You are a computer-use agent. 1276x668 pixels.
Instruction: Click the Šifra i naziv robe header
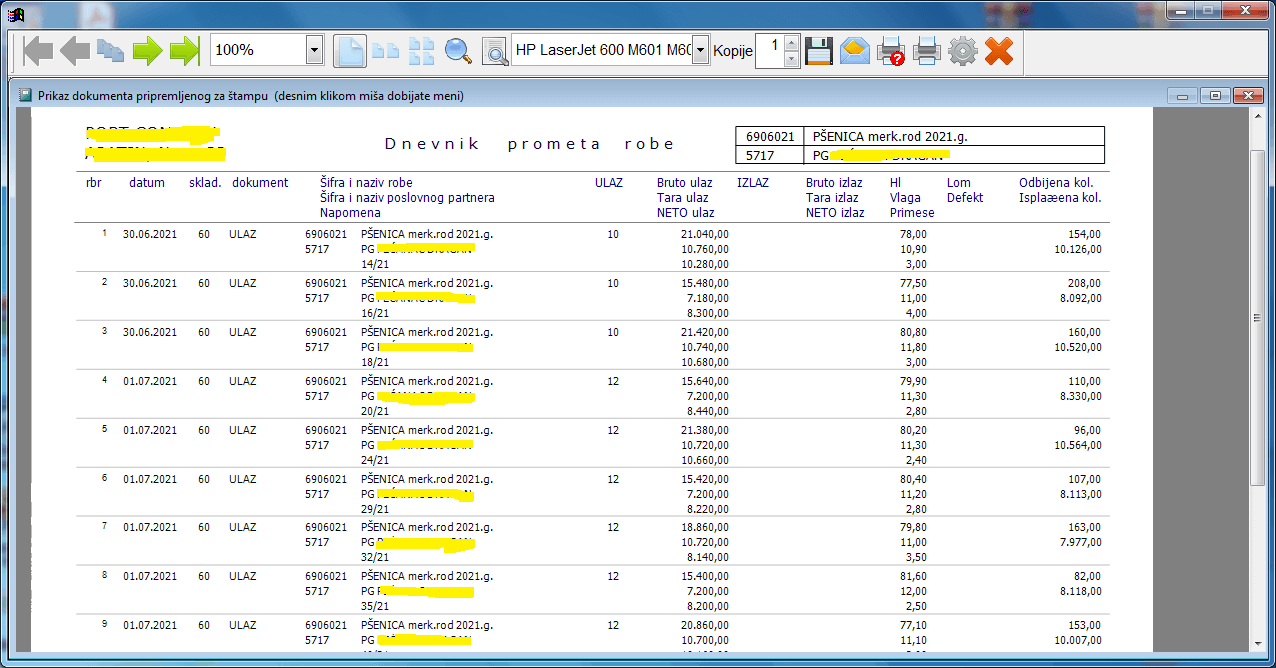tap(366, 183)
